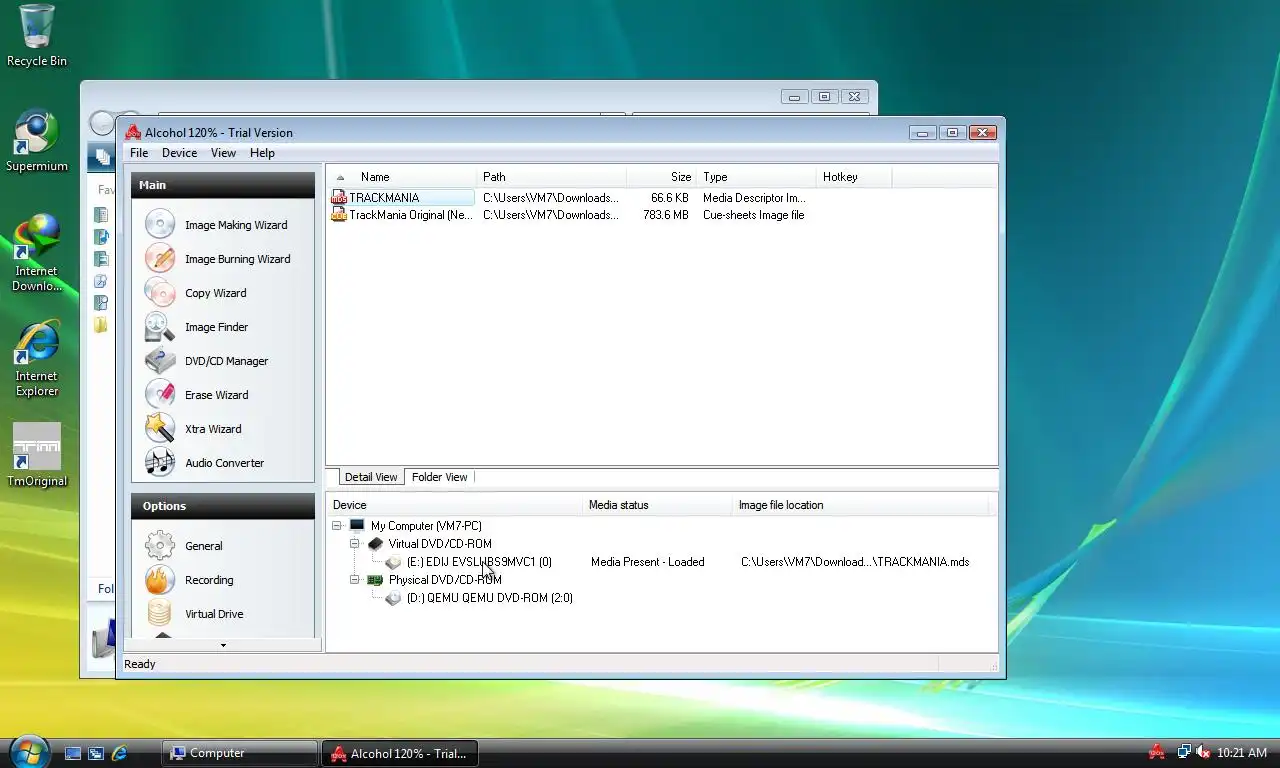The height and width of the screenshot is (768, 1280).
Task: Click Switch between windows in Quick Launch
Action: pyautogui.click(x=96, y=753)
